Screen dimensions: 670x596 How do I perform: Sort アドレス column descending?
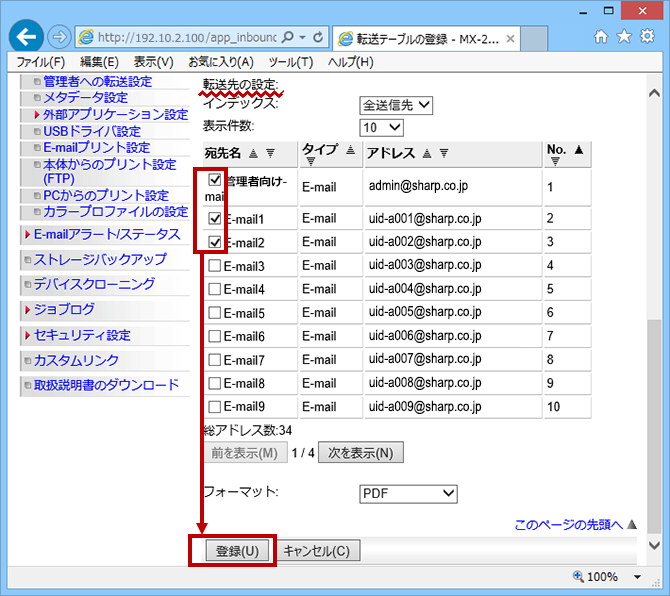point(444,153)
